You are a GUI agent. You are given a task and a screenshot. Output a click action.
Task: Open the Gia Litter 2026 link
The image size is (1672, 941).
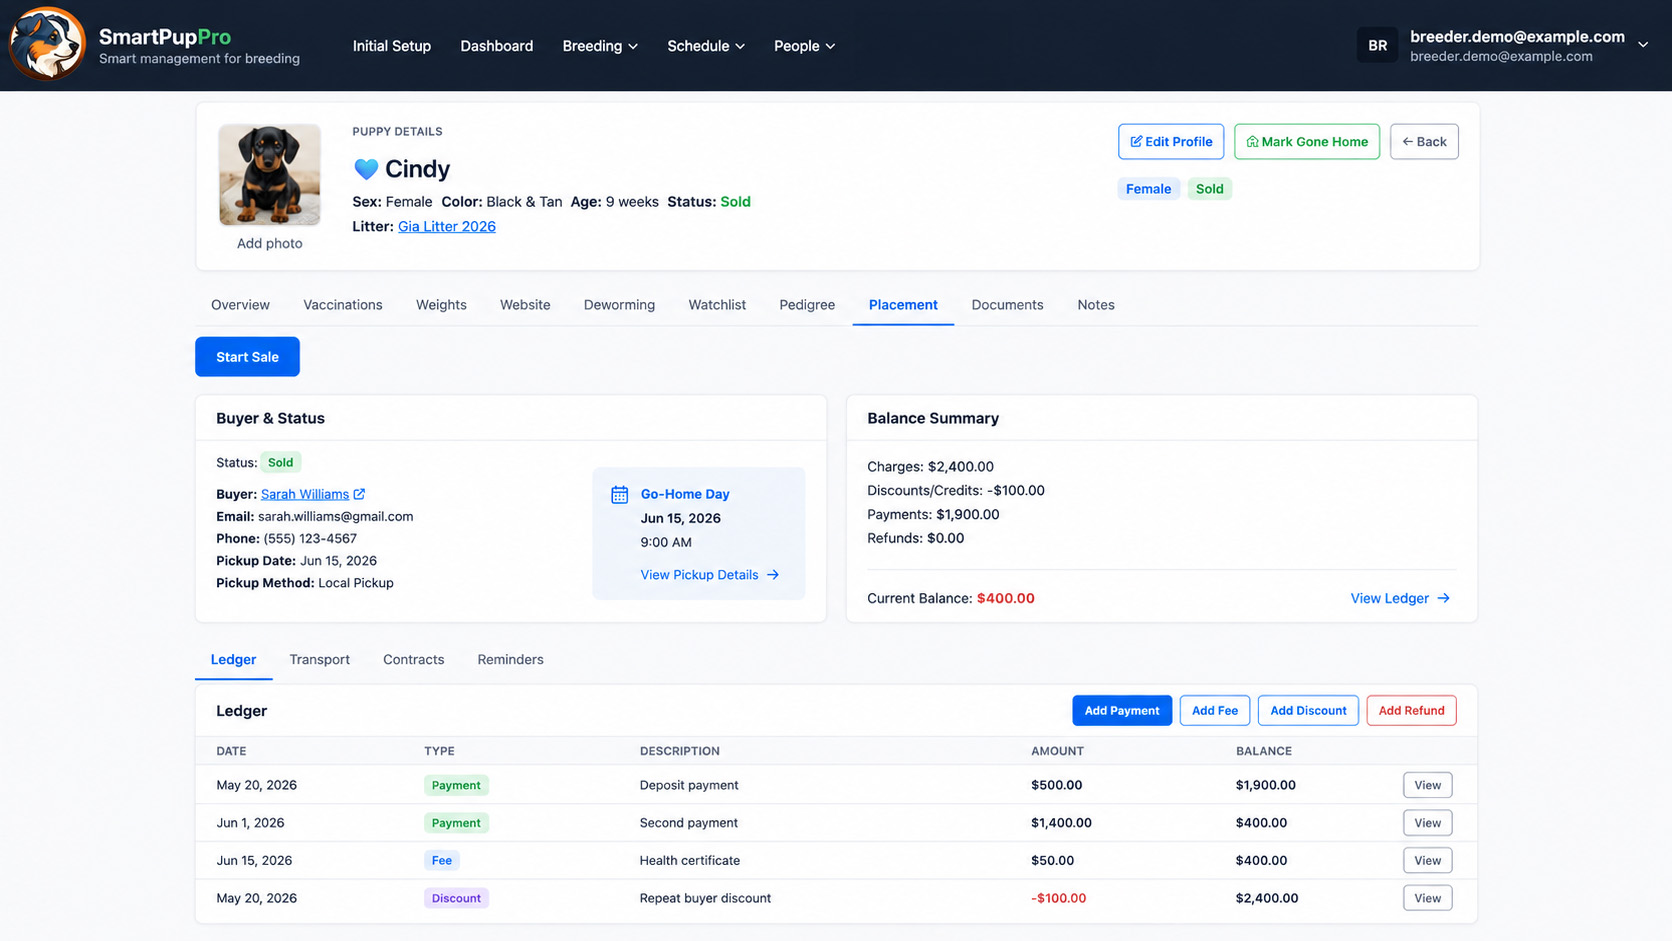[447, 226]
